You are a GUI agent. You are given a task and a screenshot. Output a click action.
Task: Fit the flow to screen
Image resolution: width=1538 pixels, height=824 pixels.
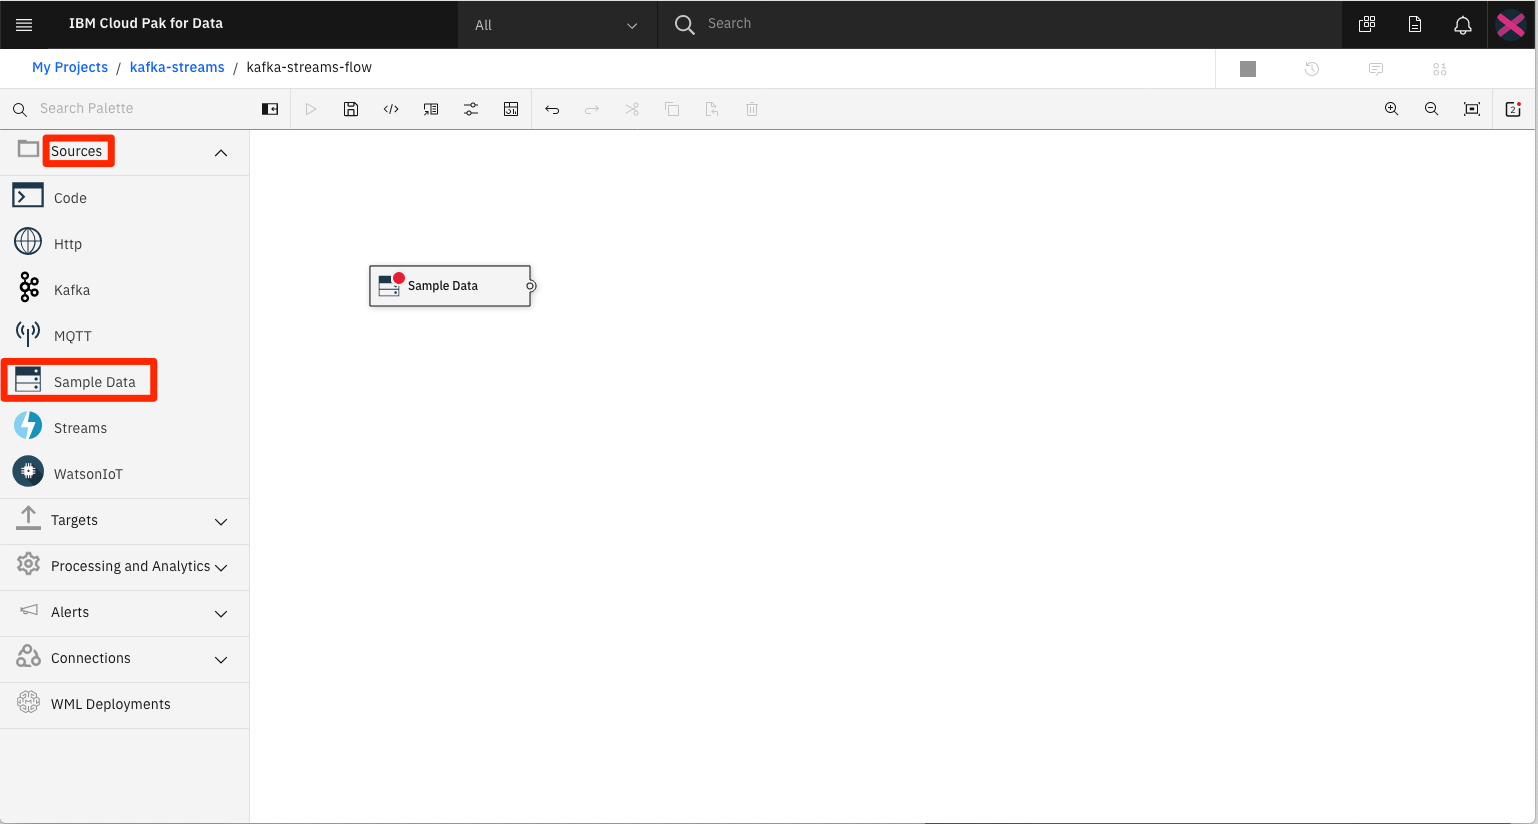click(1472, 109)
